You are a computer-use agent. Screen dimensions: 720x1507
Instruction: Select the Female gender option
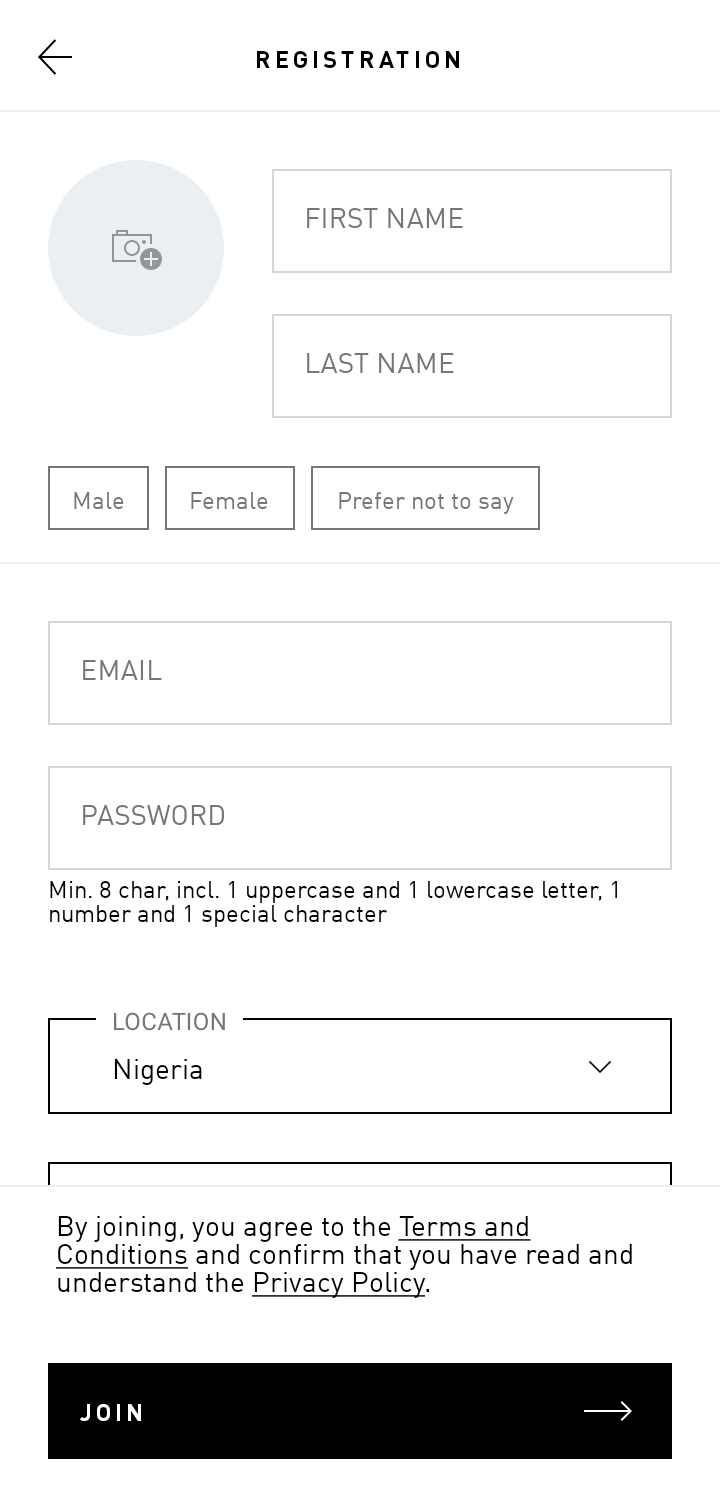(x=230, y=498)
